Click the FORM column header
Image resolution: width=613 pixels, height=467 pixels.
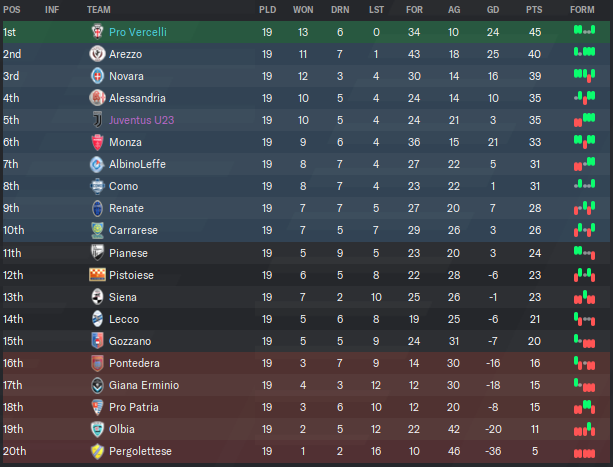(x=582, y=10)
